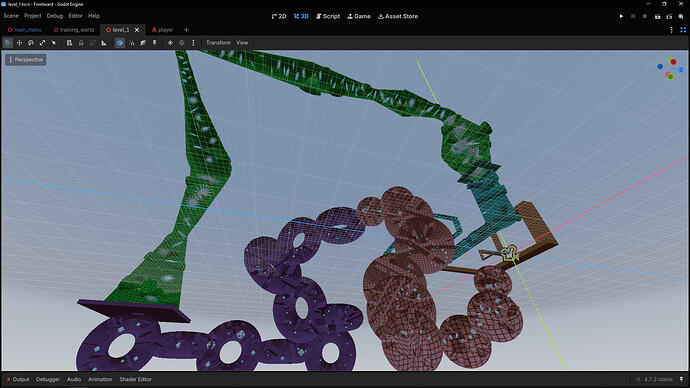This screenshot has width=690, height=388.
Task: Switch to the Script workspace
Action: [x=328, y=16]
